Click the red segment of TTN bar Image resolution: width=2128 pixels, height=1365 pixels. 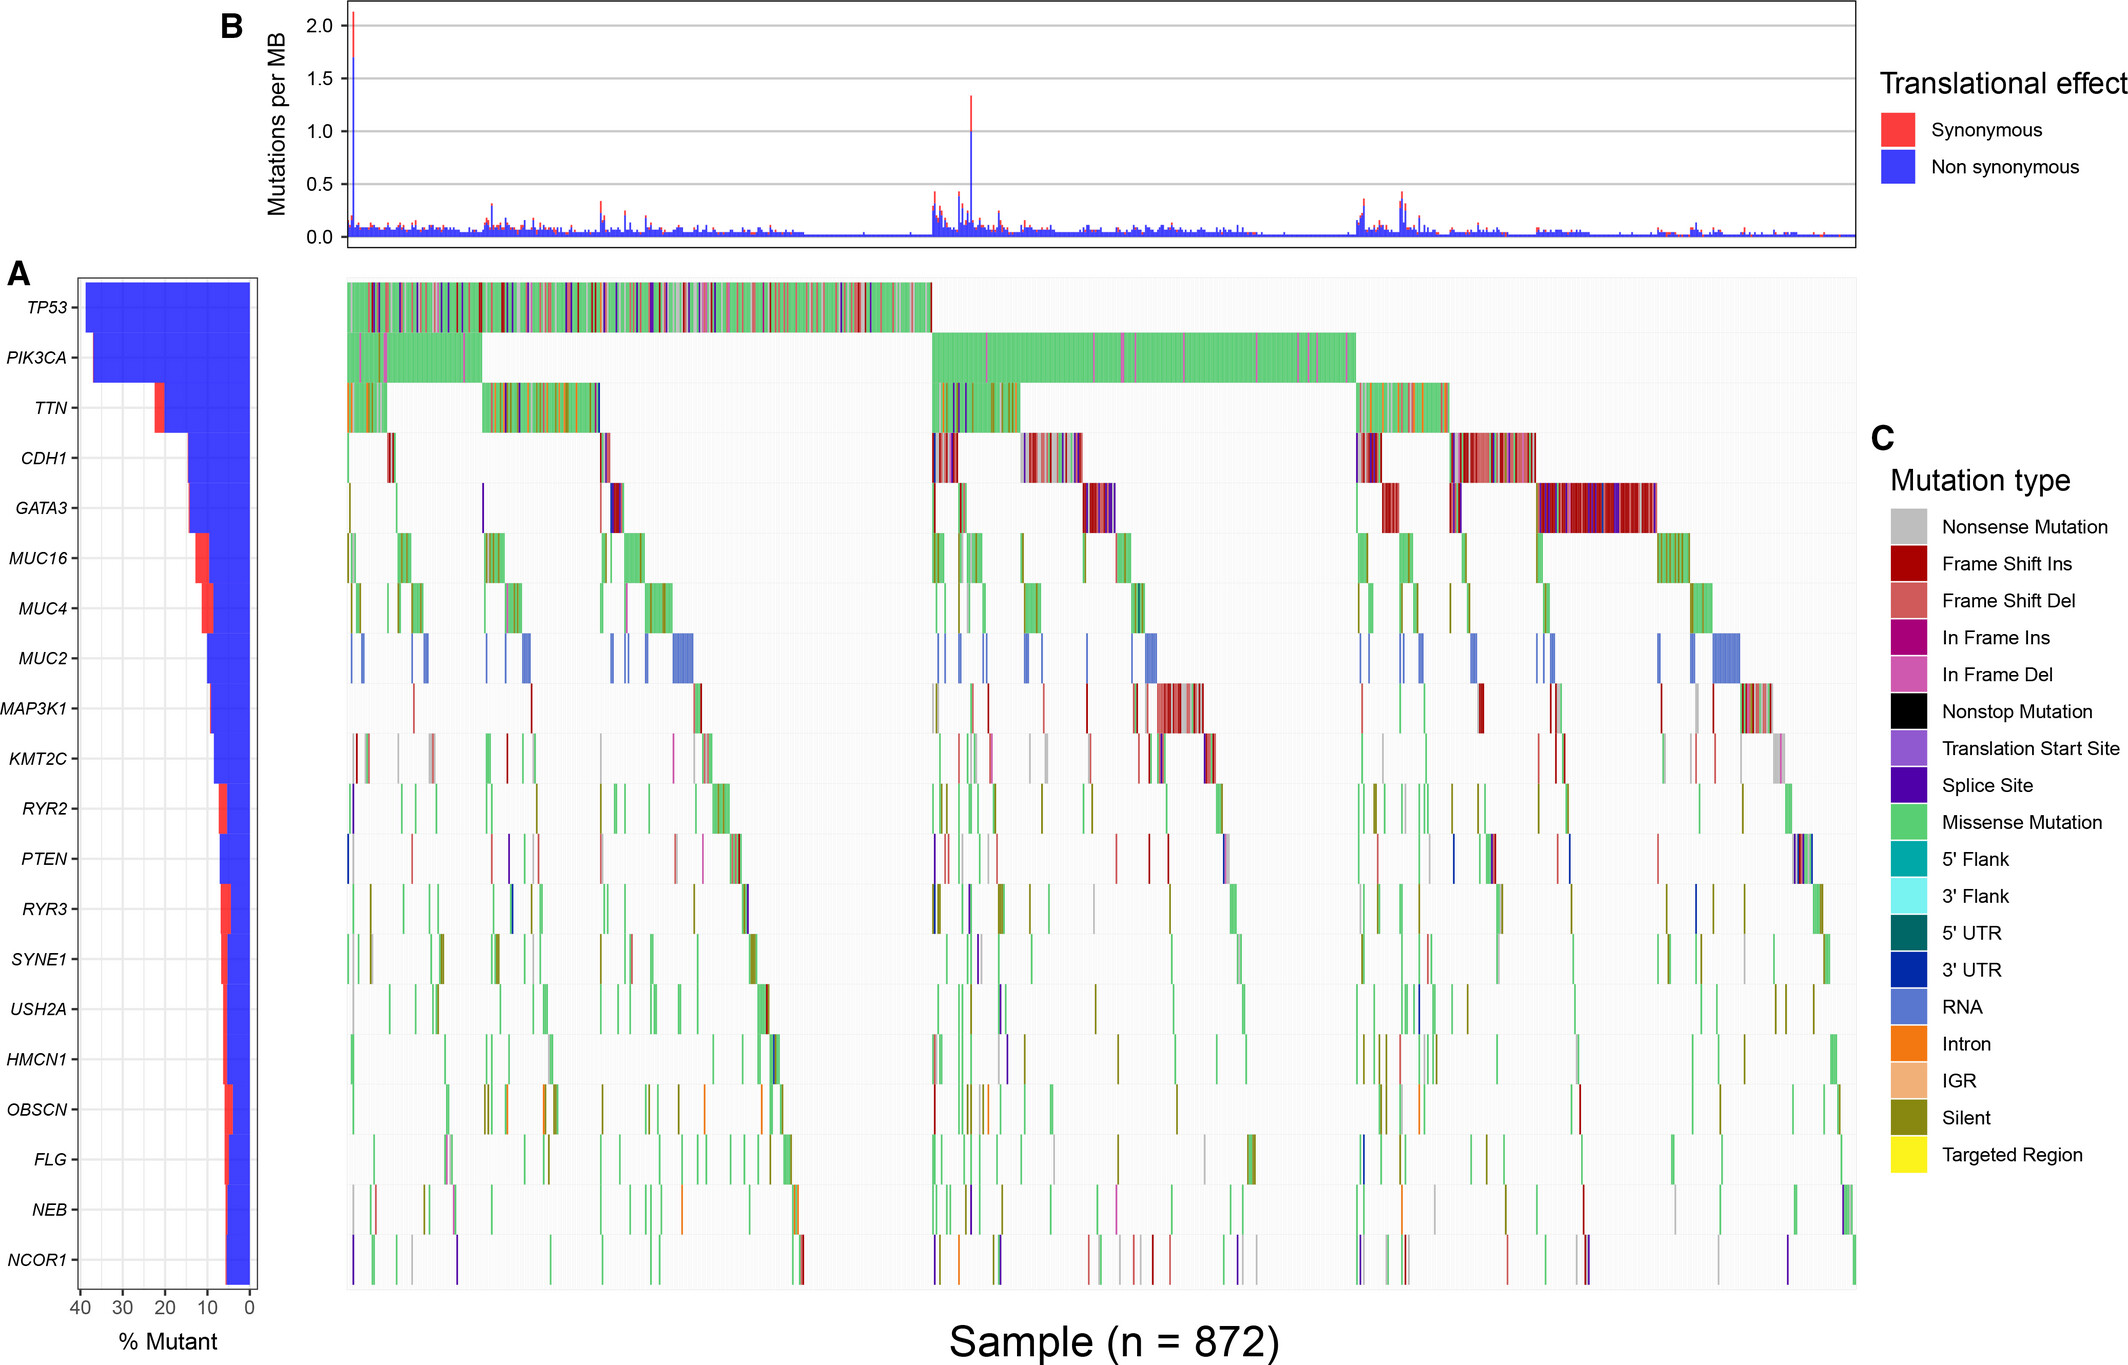click(x=159, y=408)
